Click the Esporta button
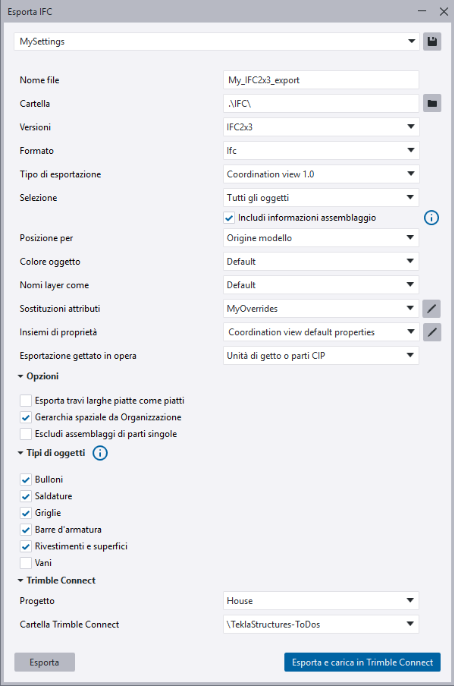454x686 pixels. click(x=45, y=662)
